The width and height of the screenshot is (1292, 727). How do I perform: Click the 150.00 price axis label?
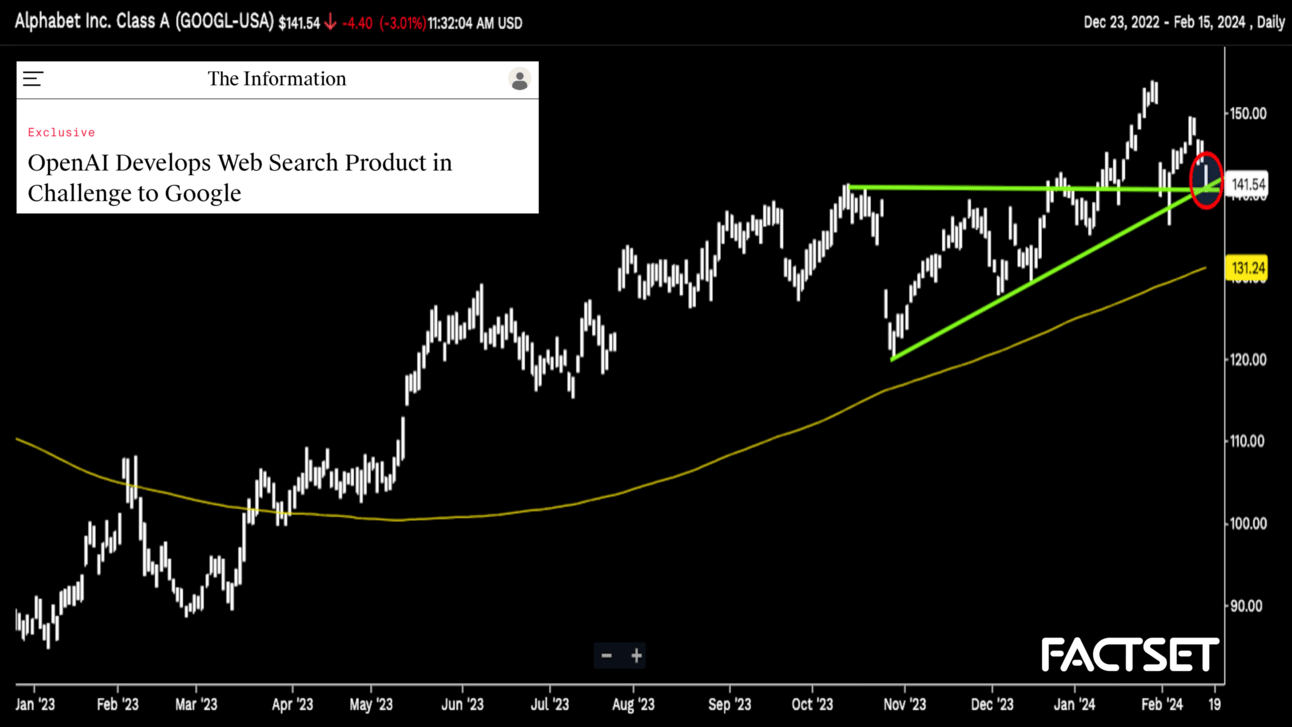coord(1248,114)
